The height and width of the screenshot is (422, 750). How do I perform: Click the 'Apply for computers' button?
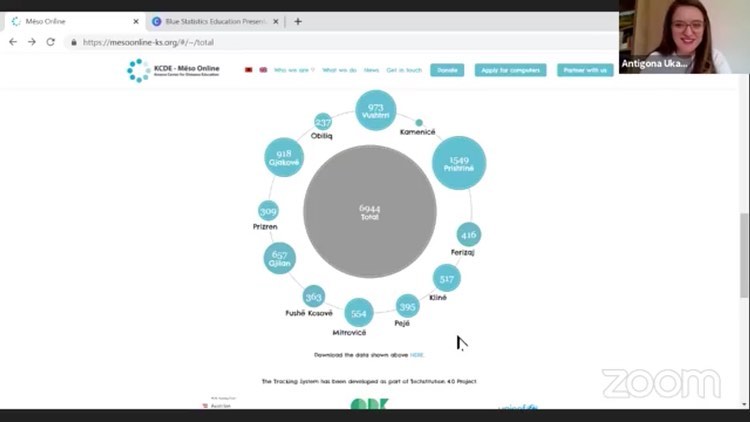pos(510,70)
